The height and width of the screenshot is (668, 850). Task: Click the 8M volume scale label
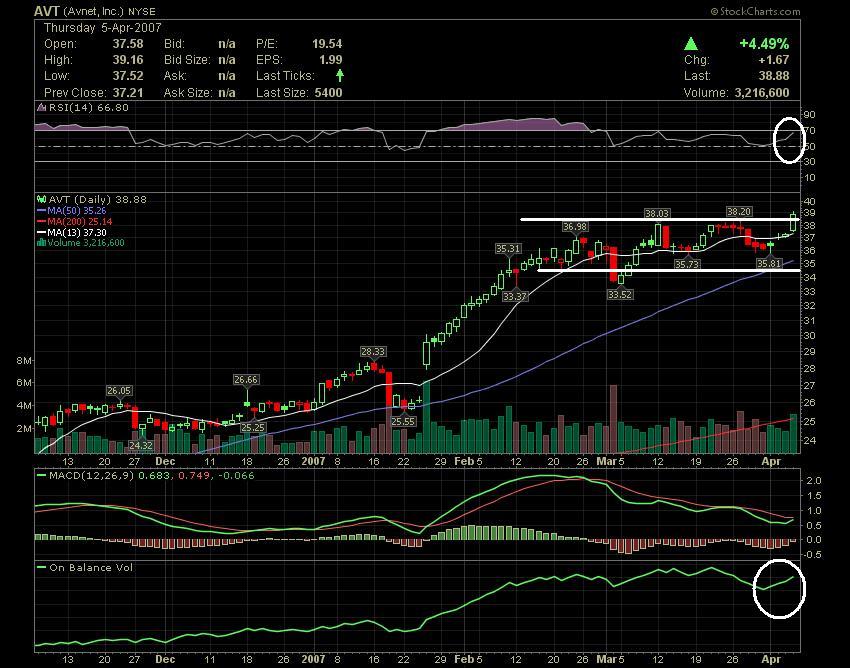(x=24, y=361)
